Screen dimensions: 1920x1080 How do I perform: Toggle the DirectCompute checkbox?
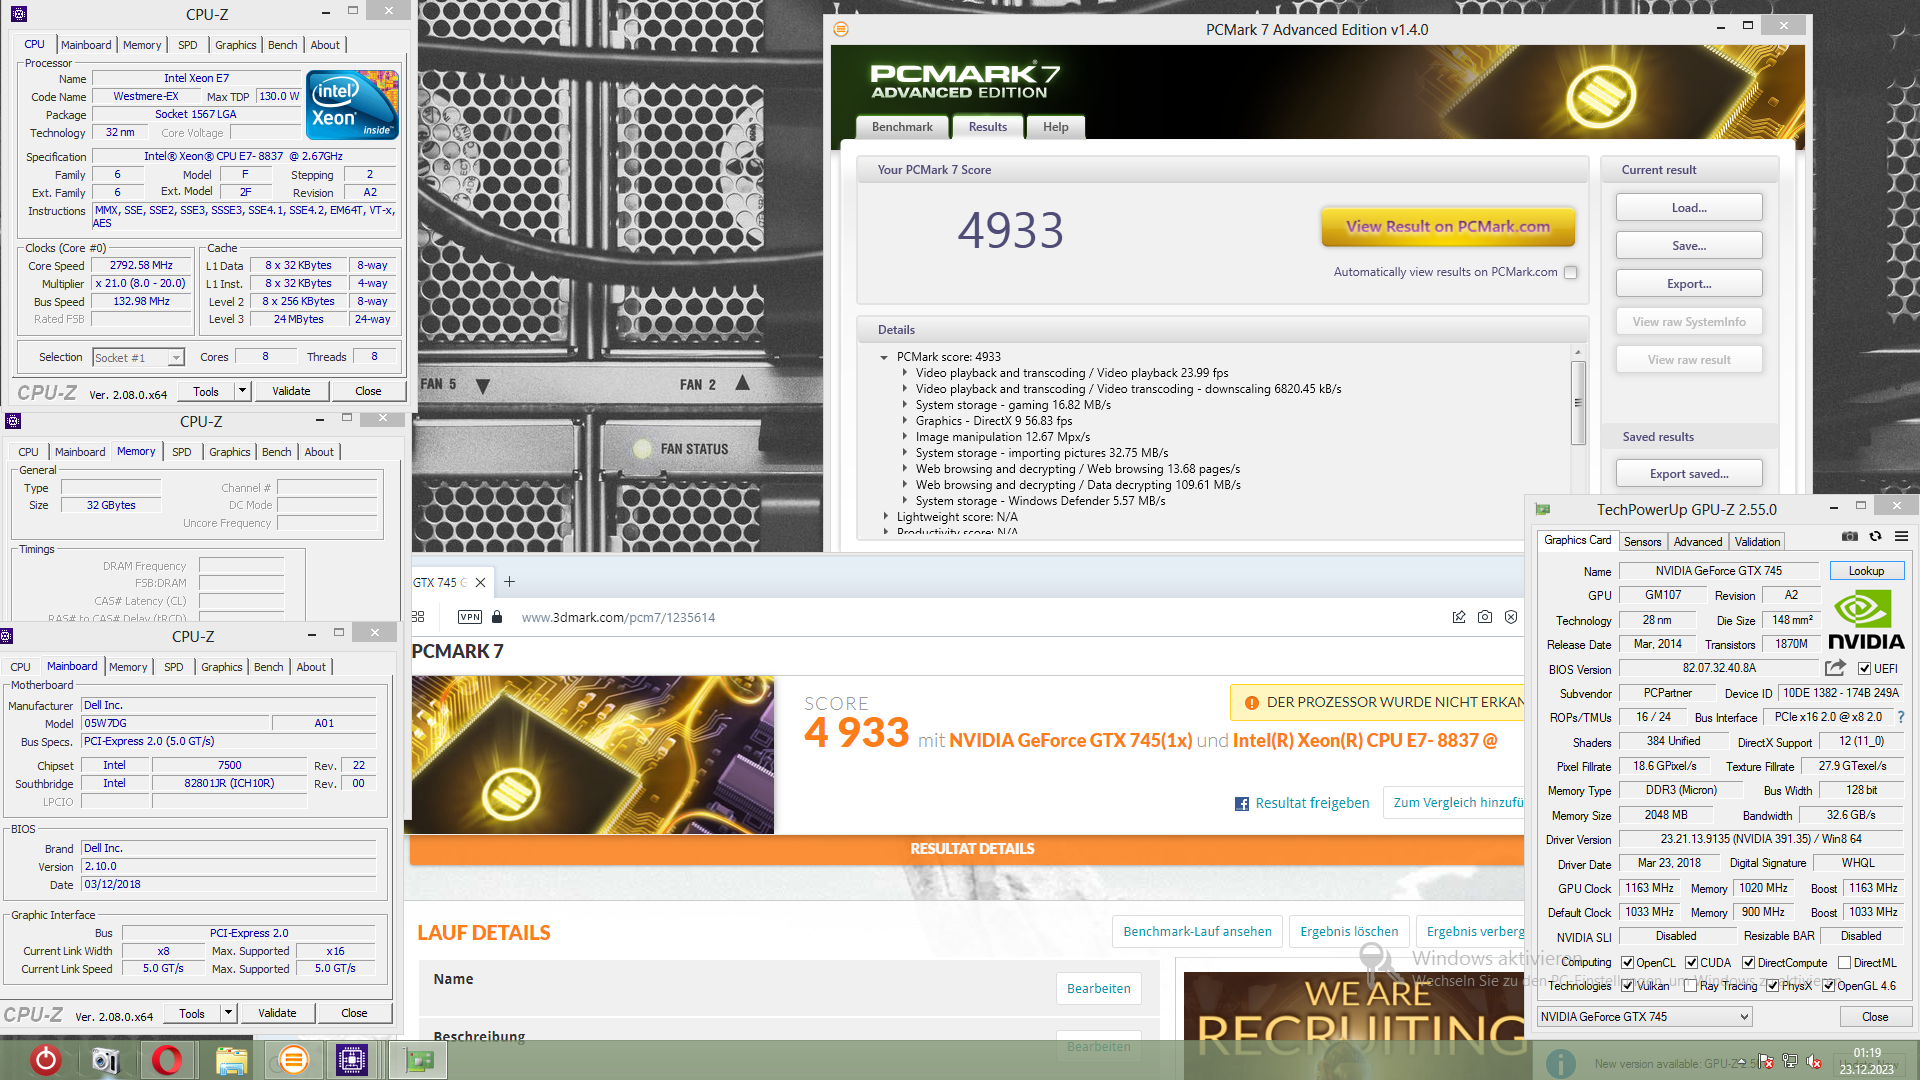coord(1749,963)
